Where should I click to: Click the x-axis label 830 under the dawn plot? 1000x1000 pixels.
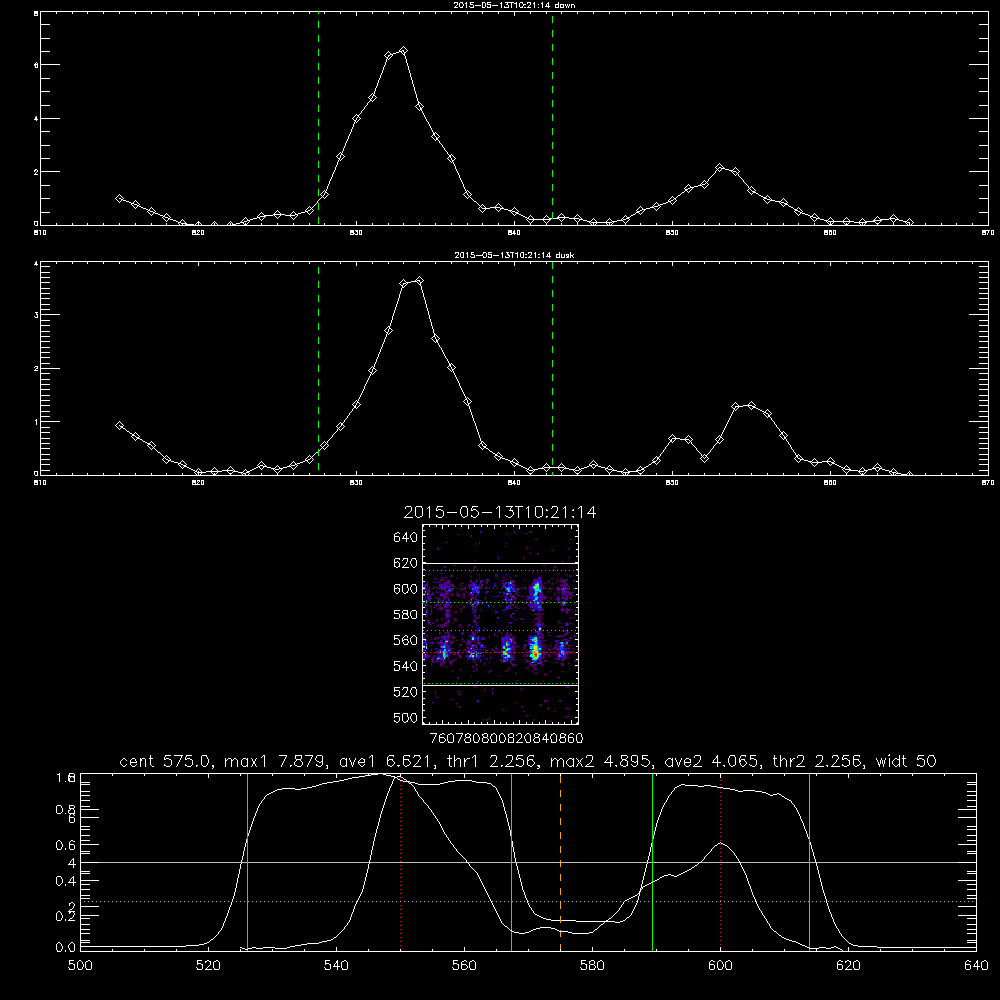click(x=356, y=233)
